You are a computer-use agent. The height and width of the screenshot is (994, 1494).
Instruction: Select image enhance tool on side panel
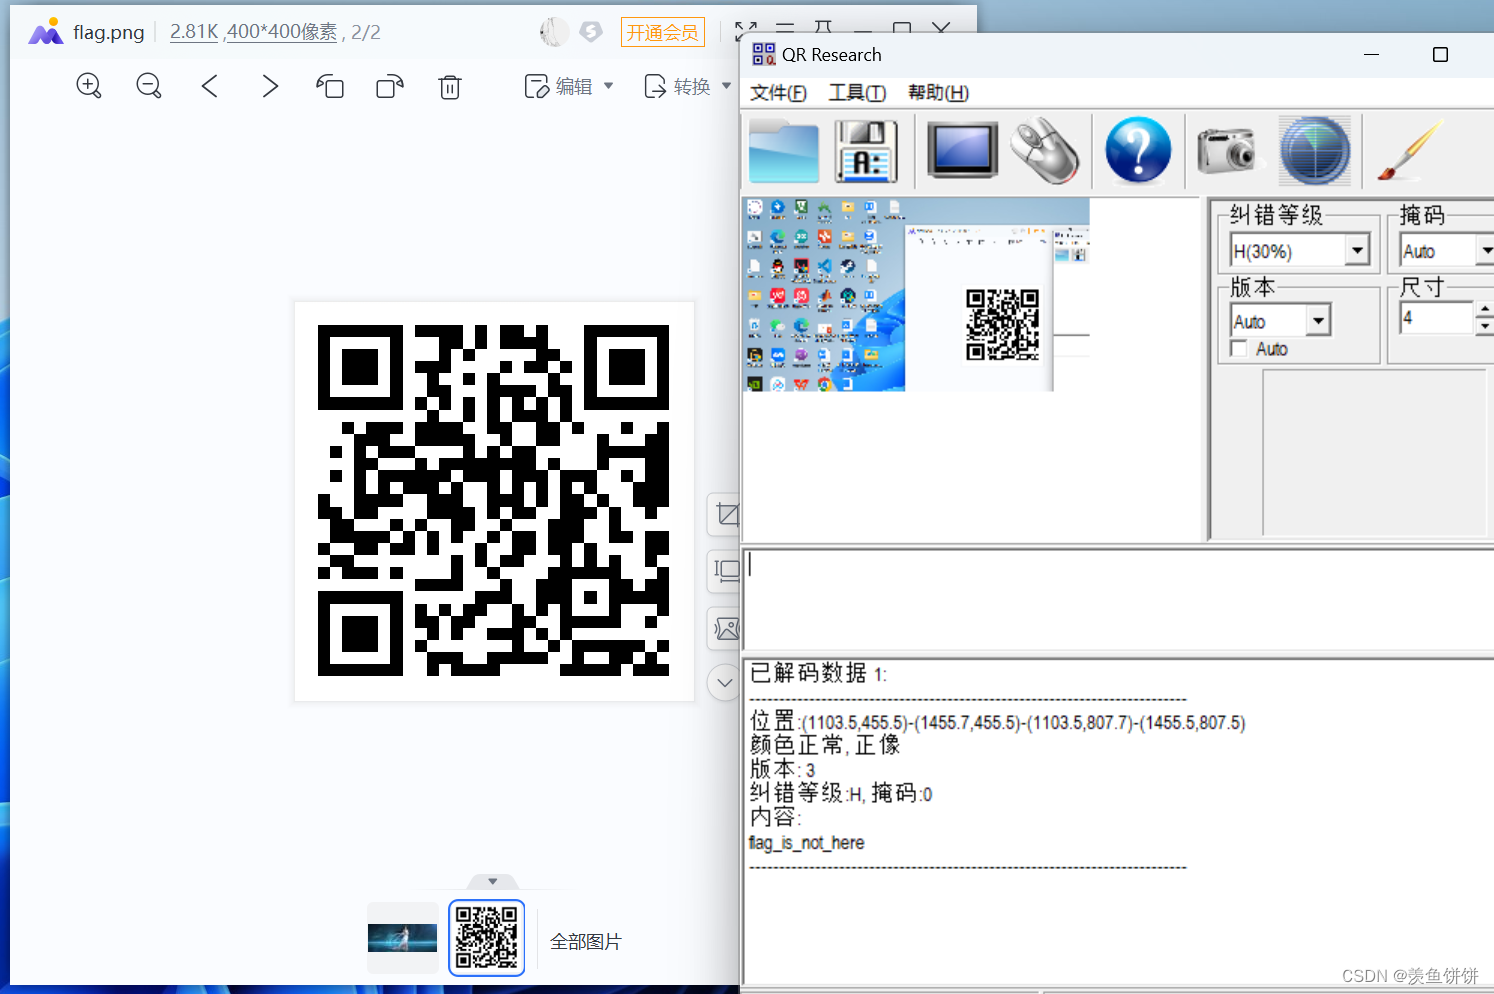coord(726,629)
